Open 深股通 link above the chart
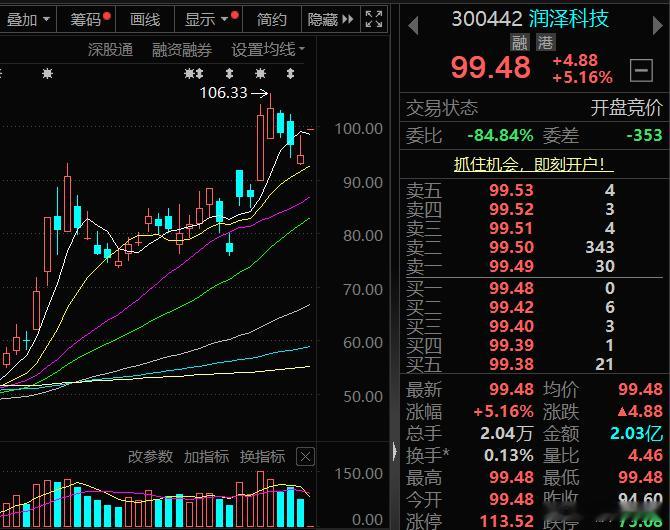The image size is (670, 530). coord(110,50)
